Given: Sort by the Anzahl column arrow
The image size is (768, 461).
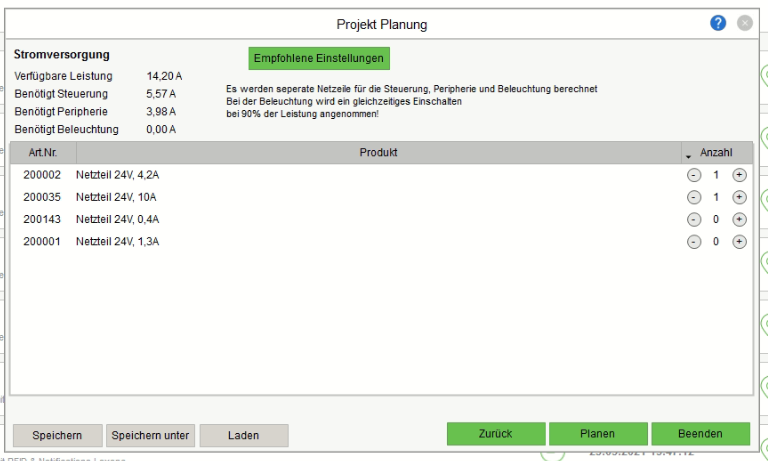Looking at the screenshot, I should pyautogui.click(x=688, y=154).
